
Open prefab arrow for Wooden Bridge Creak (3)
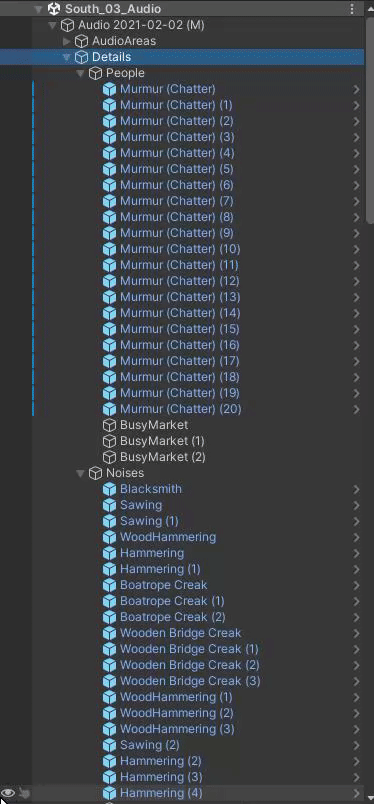click(357, 681)
